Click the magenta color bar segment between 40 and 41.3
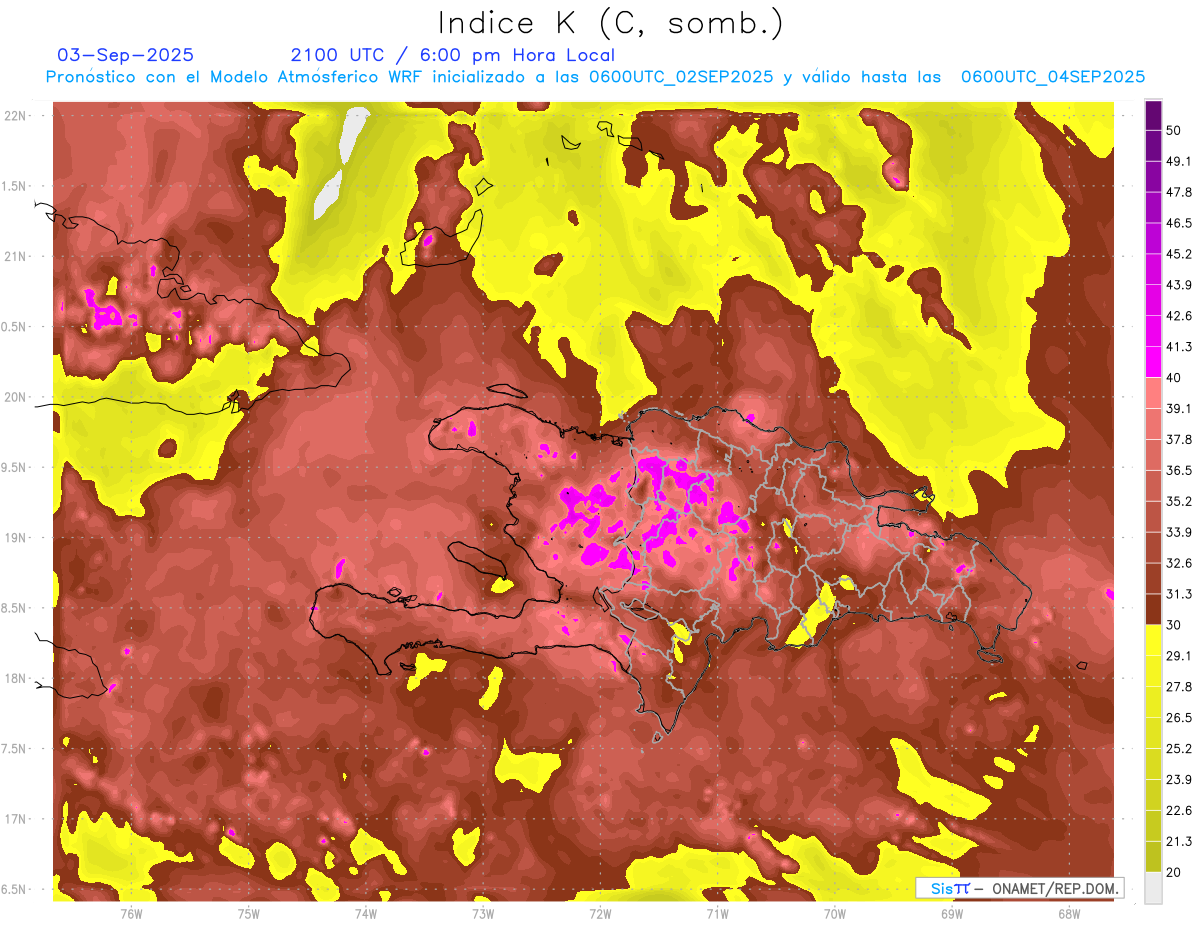This screenshot has width=1200, height=927. [x=1153, y=362]
